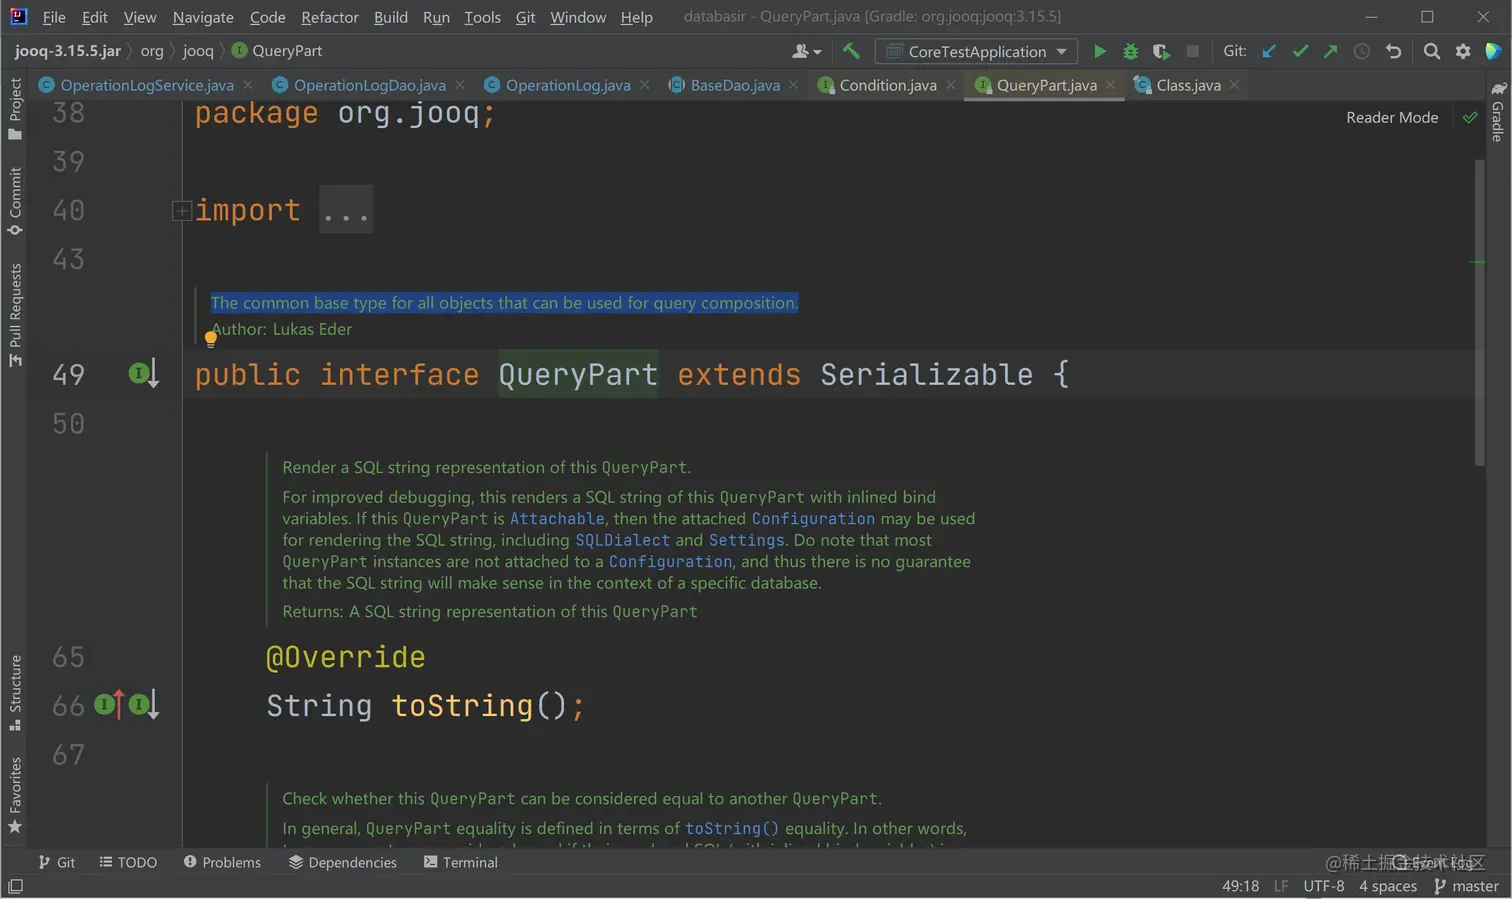Open the Pull Requests tool window
1512x899 pixels.
click(x=15, y=315)
